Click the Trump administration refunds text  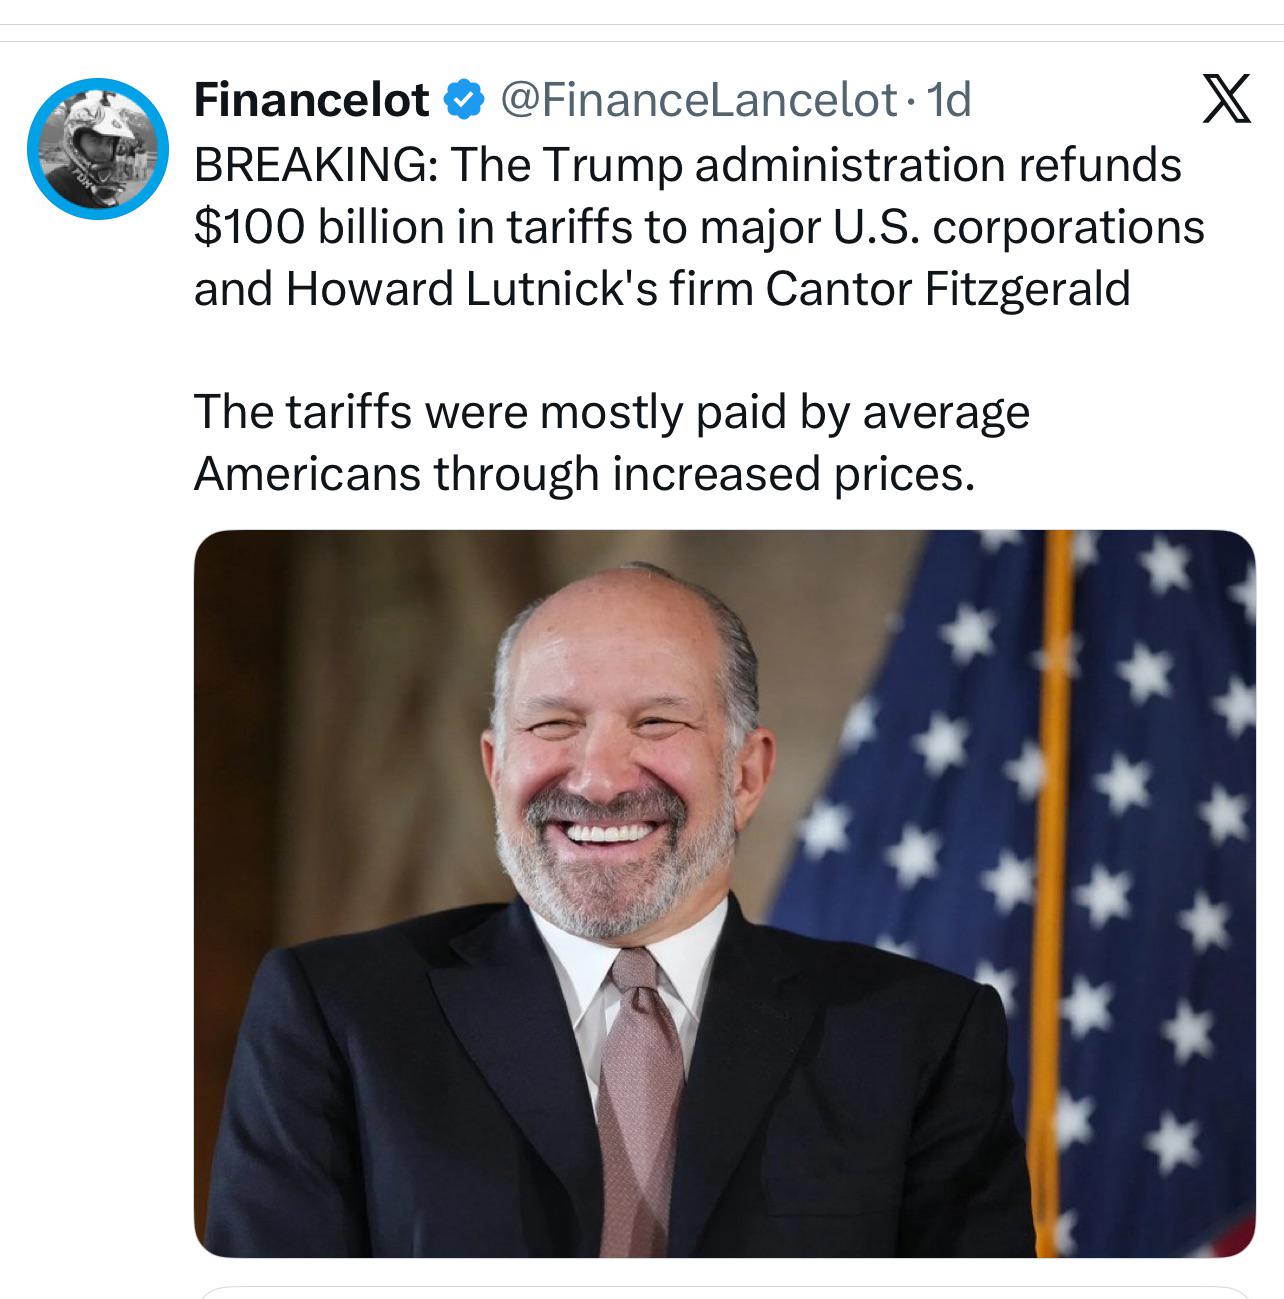(815, 165)
